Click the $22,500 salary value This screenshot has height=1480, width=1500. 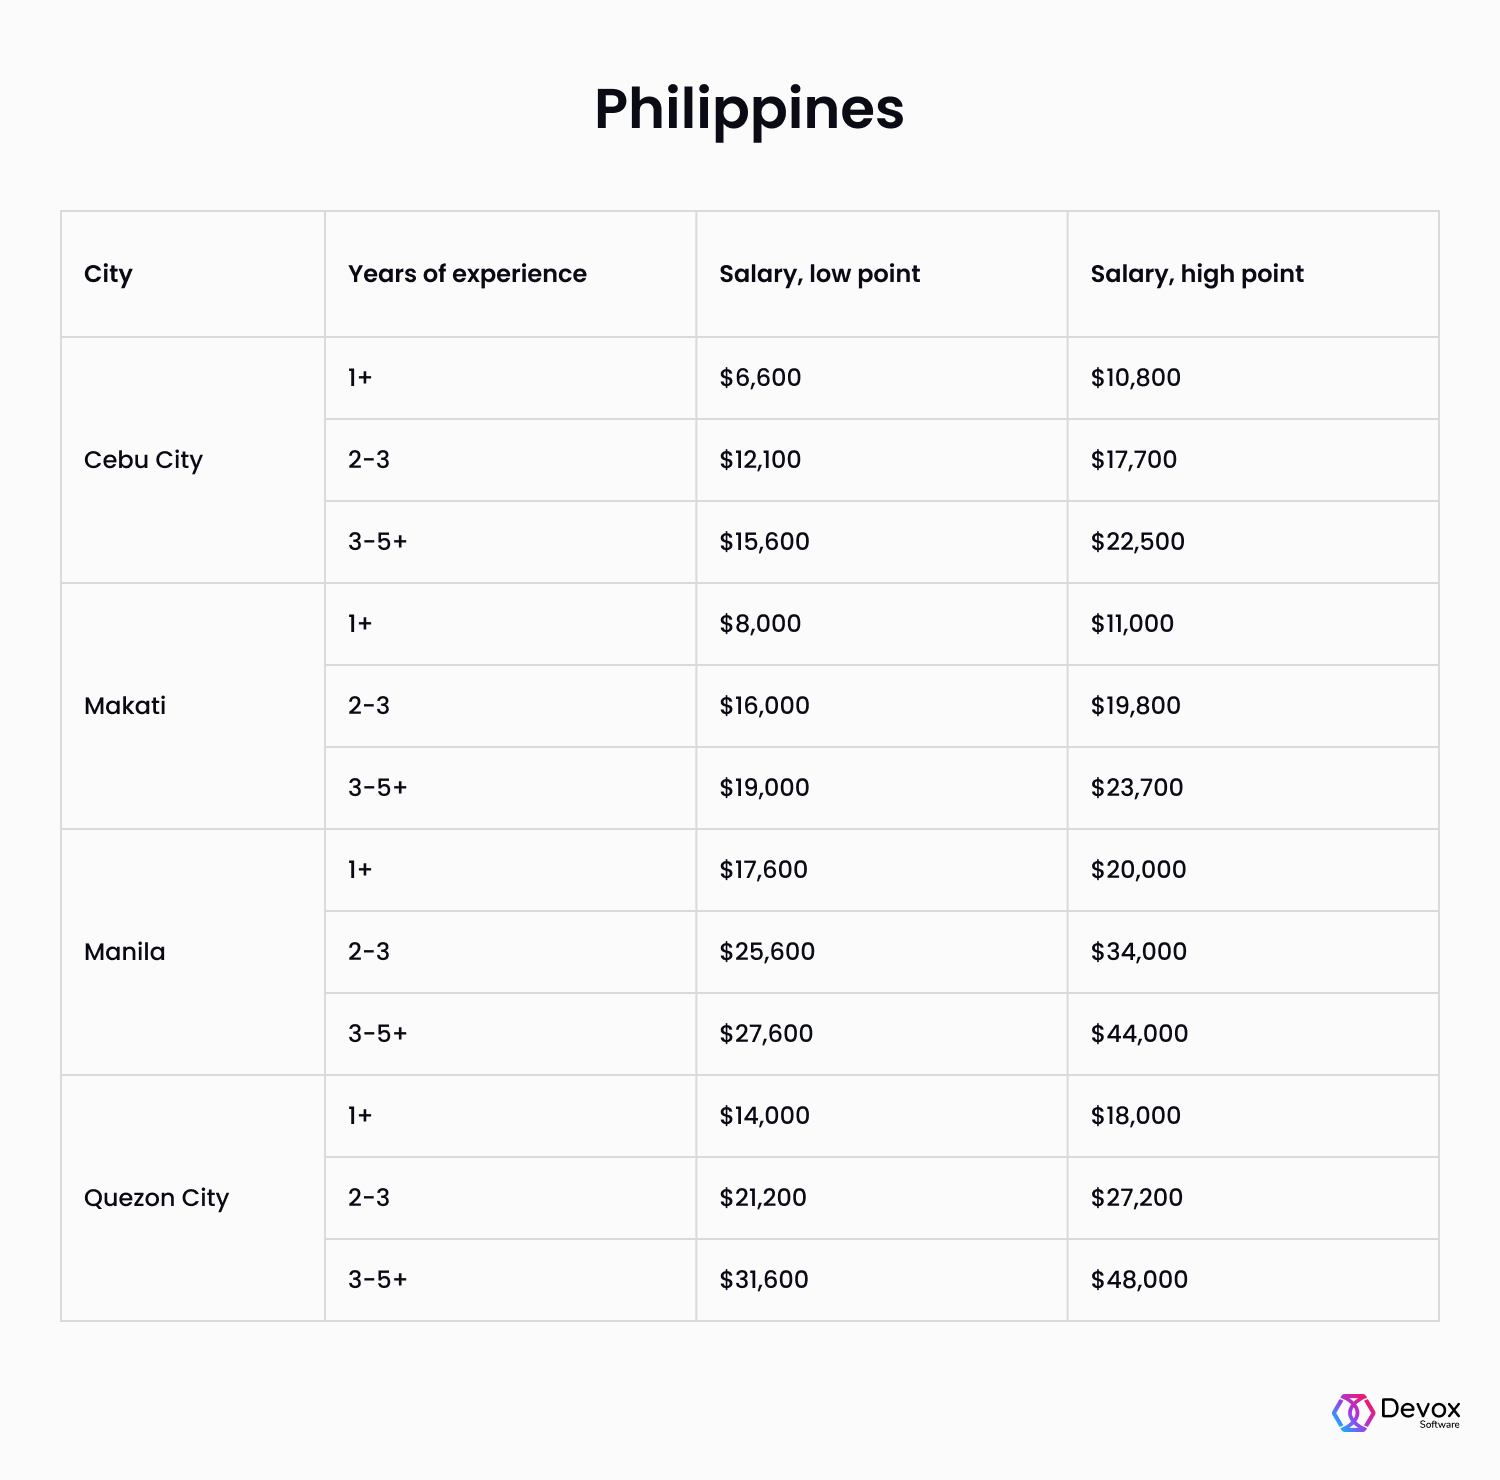pos(1137,542)
